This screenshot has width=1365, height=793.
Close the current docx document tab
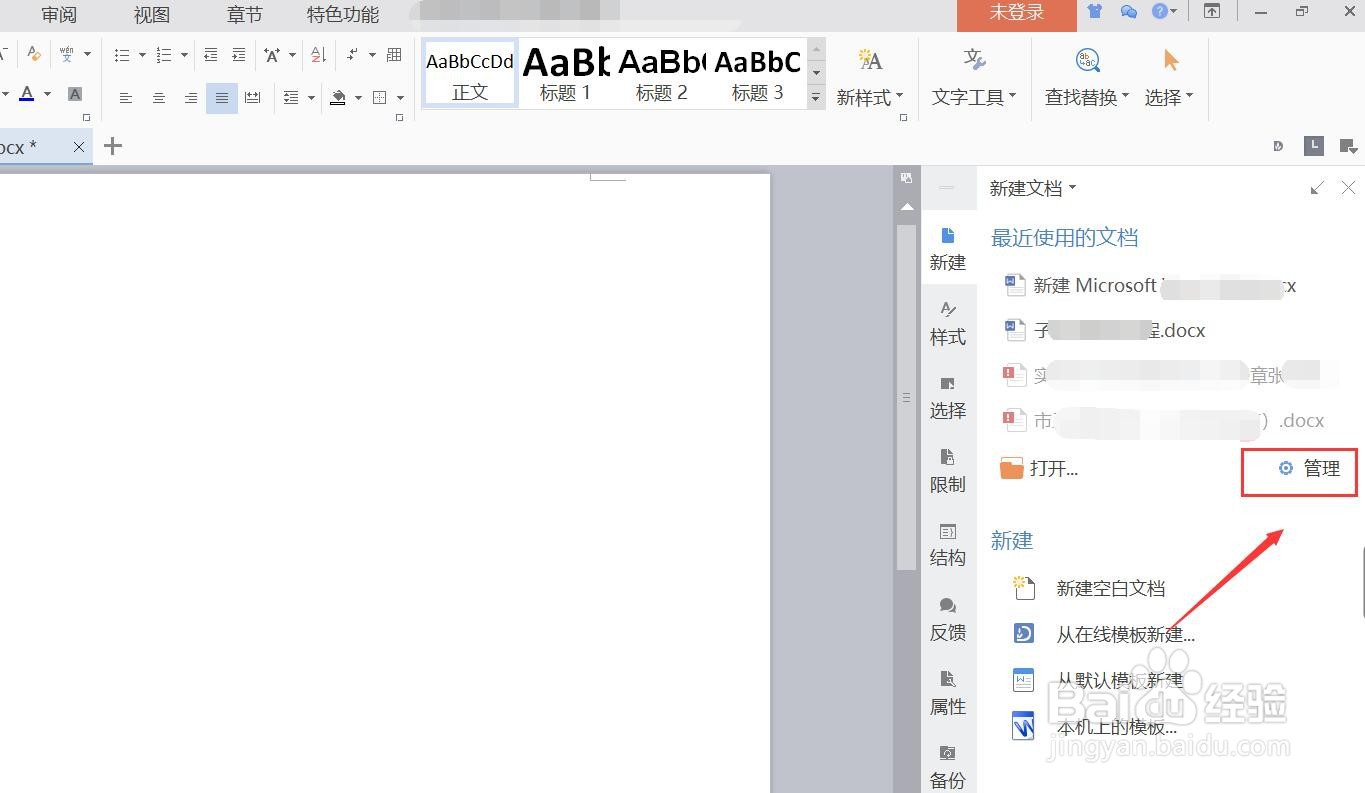pyautogui.click(x=79, y=147)
